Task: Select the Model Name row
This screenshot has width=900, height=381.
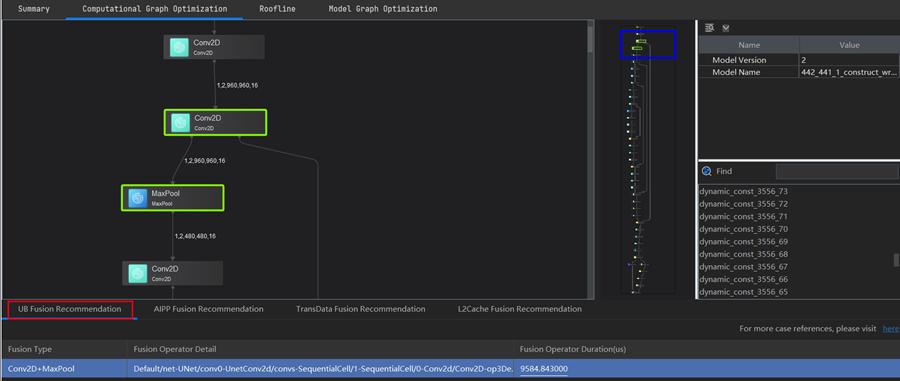Action: pyautogui.click(x=799, y=72)
